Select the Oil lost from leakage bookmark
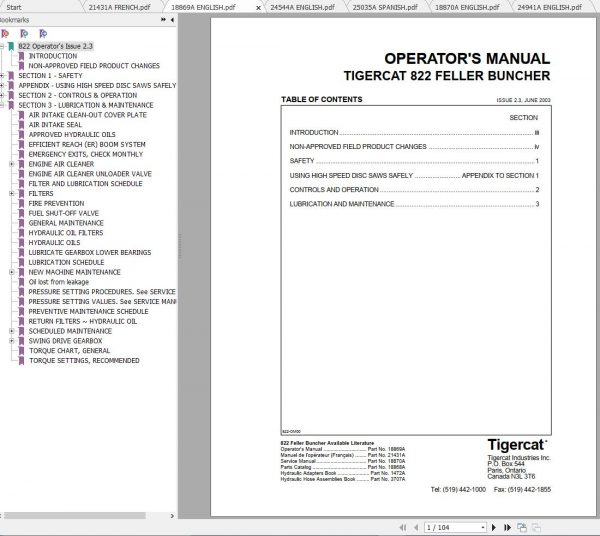 click(59, 282)
